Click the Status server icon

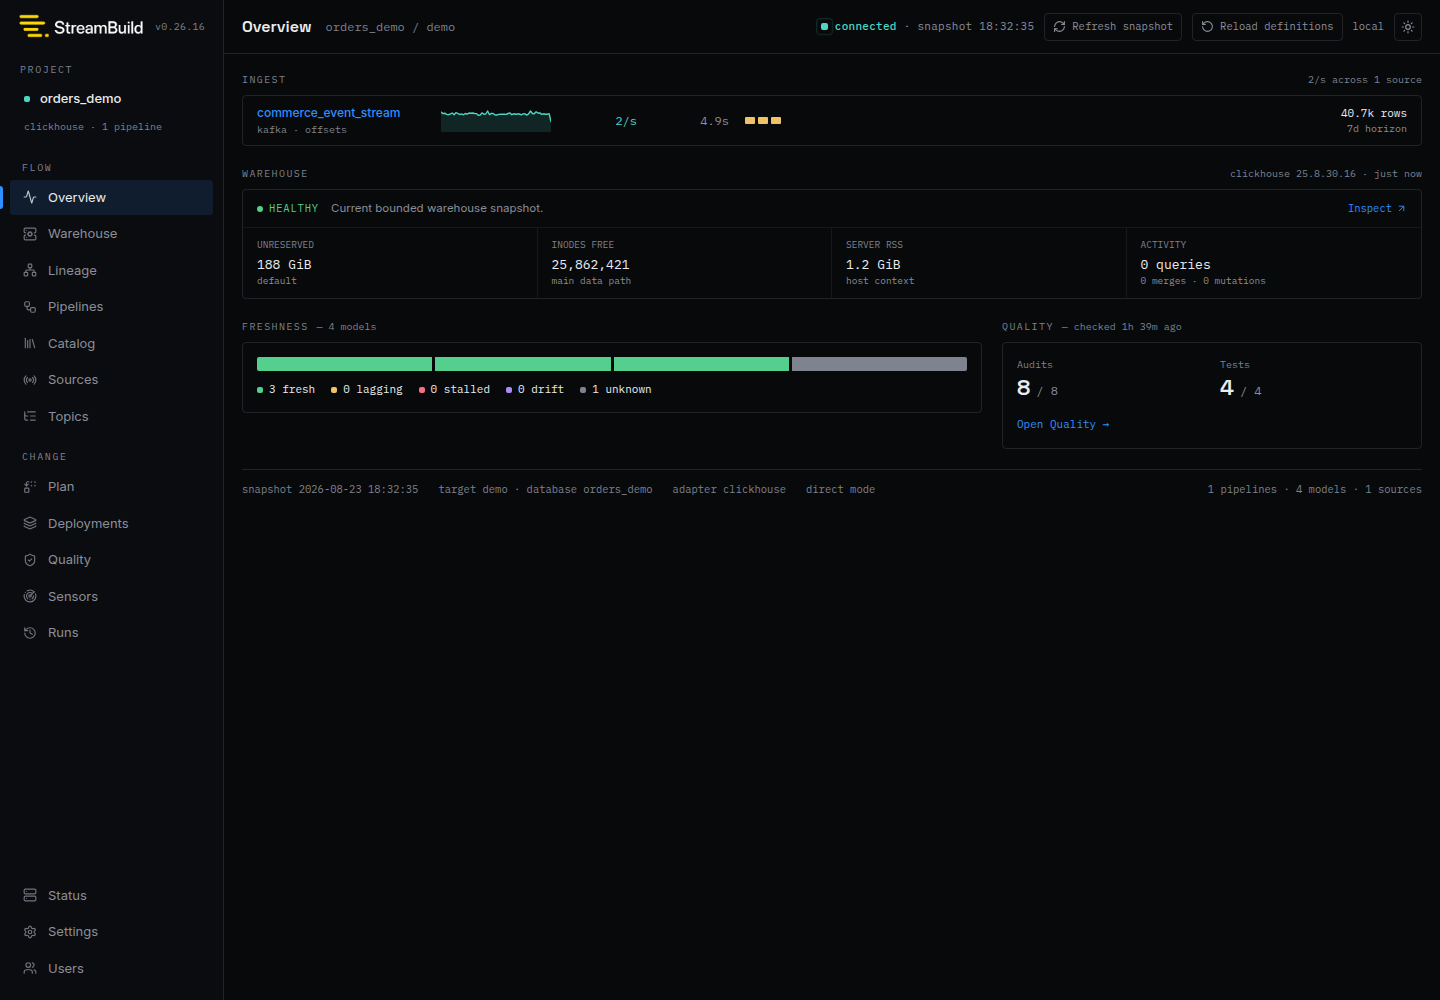(30, 896)
